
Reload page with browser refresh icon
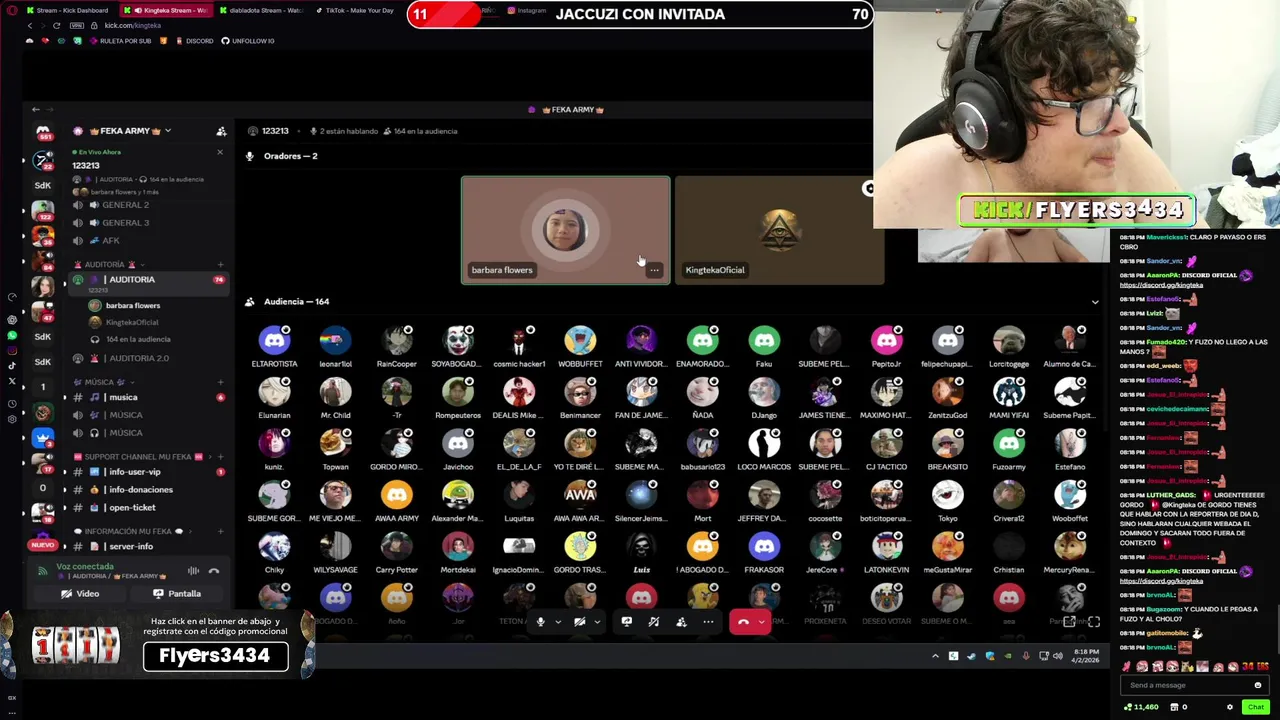pyautogui.click(x=56, y=25)
